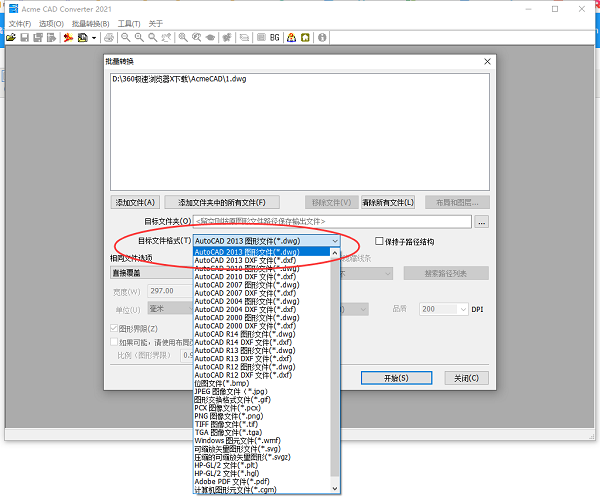Click into the 目标文件夹 path field

pyautogui.click(x=332, y=222)
